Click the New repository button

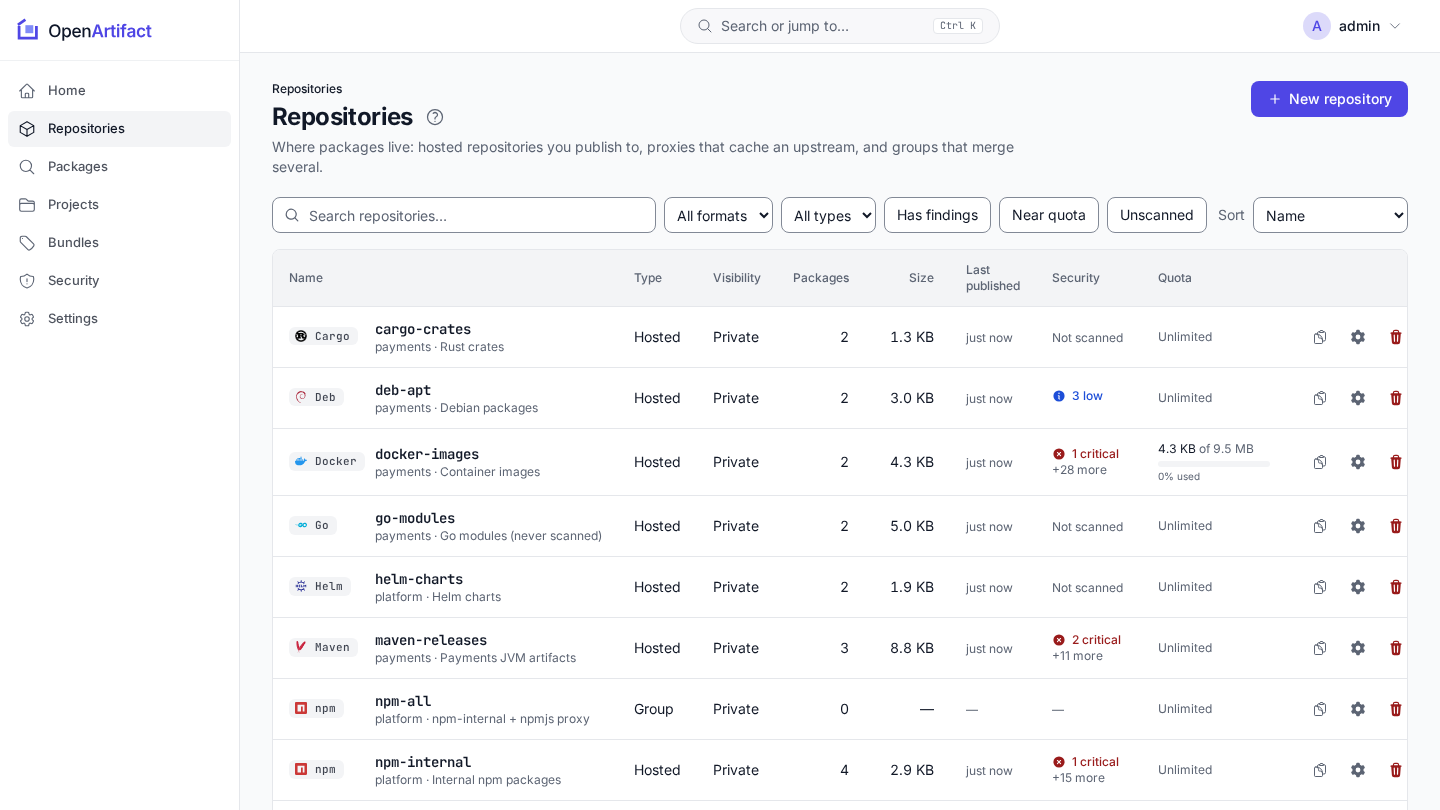click(x=1329, y=99)
